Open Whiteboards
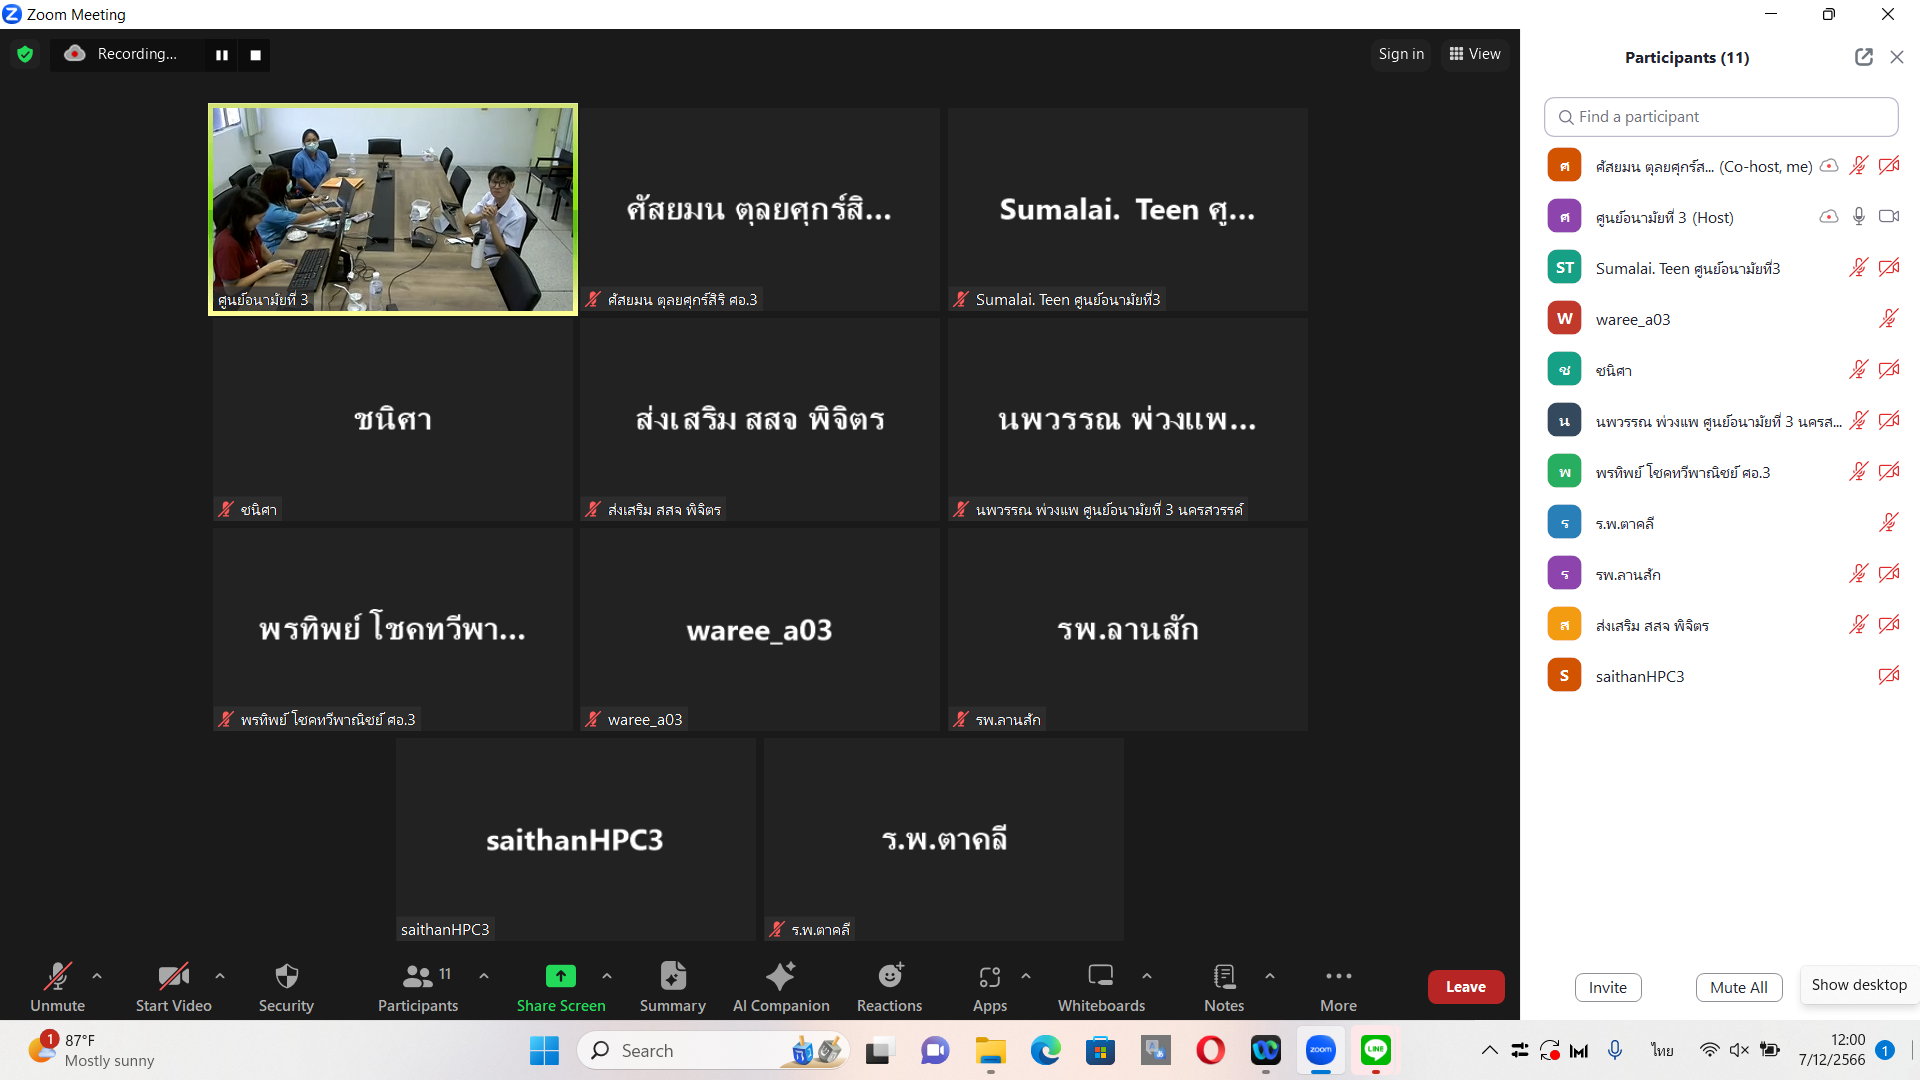This screenshot has width=1920, height=1080. (x=1101, y=986)
